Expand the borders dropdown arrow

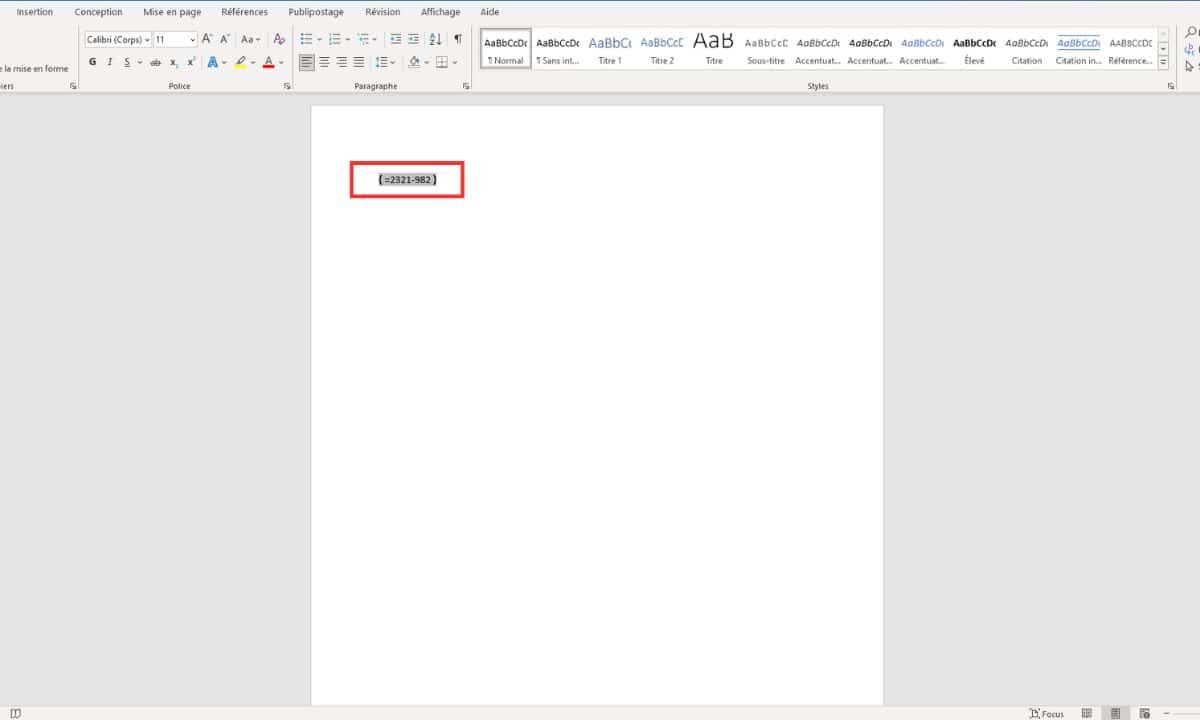pos(454,62)
